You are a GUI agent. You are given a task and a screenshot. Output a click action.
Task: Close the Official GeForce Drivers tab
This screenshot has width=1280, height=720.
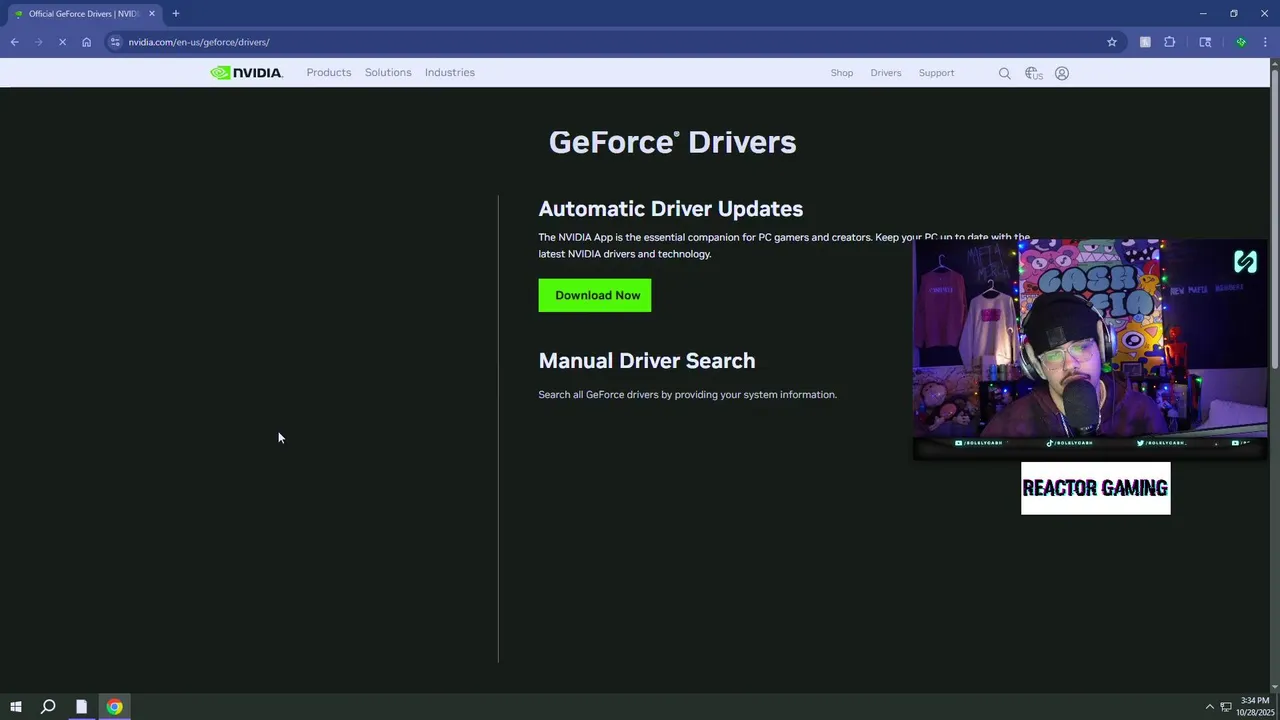tap(152, 14)
